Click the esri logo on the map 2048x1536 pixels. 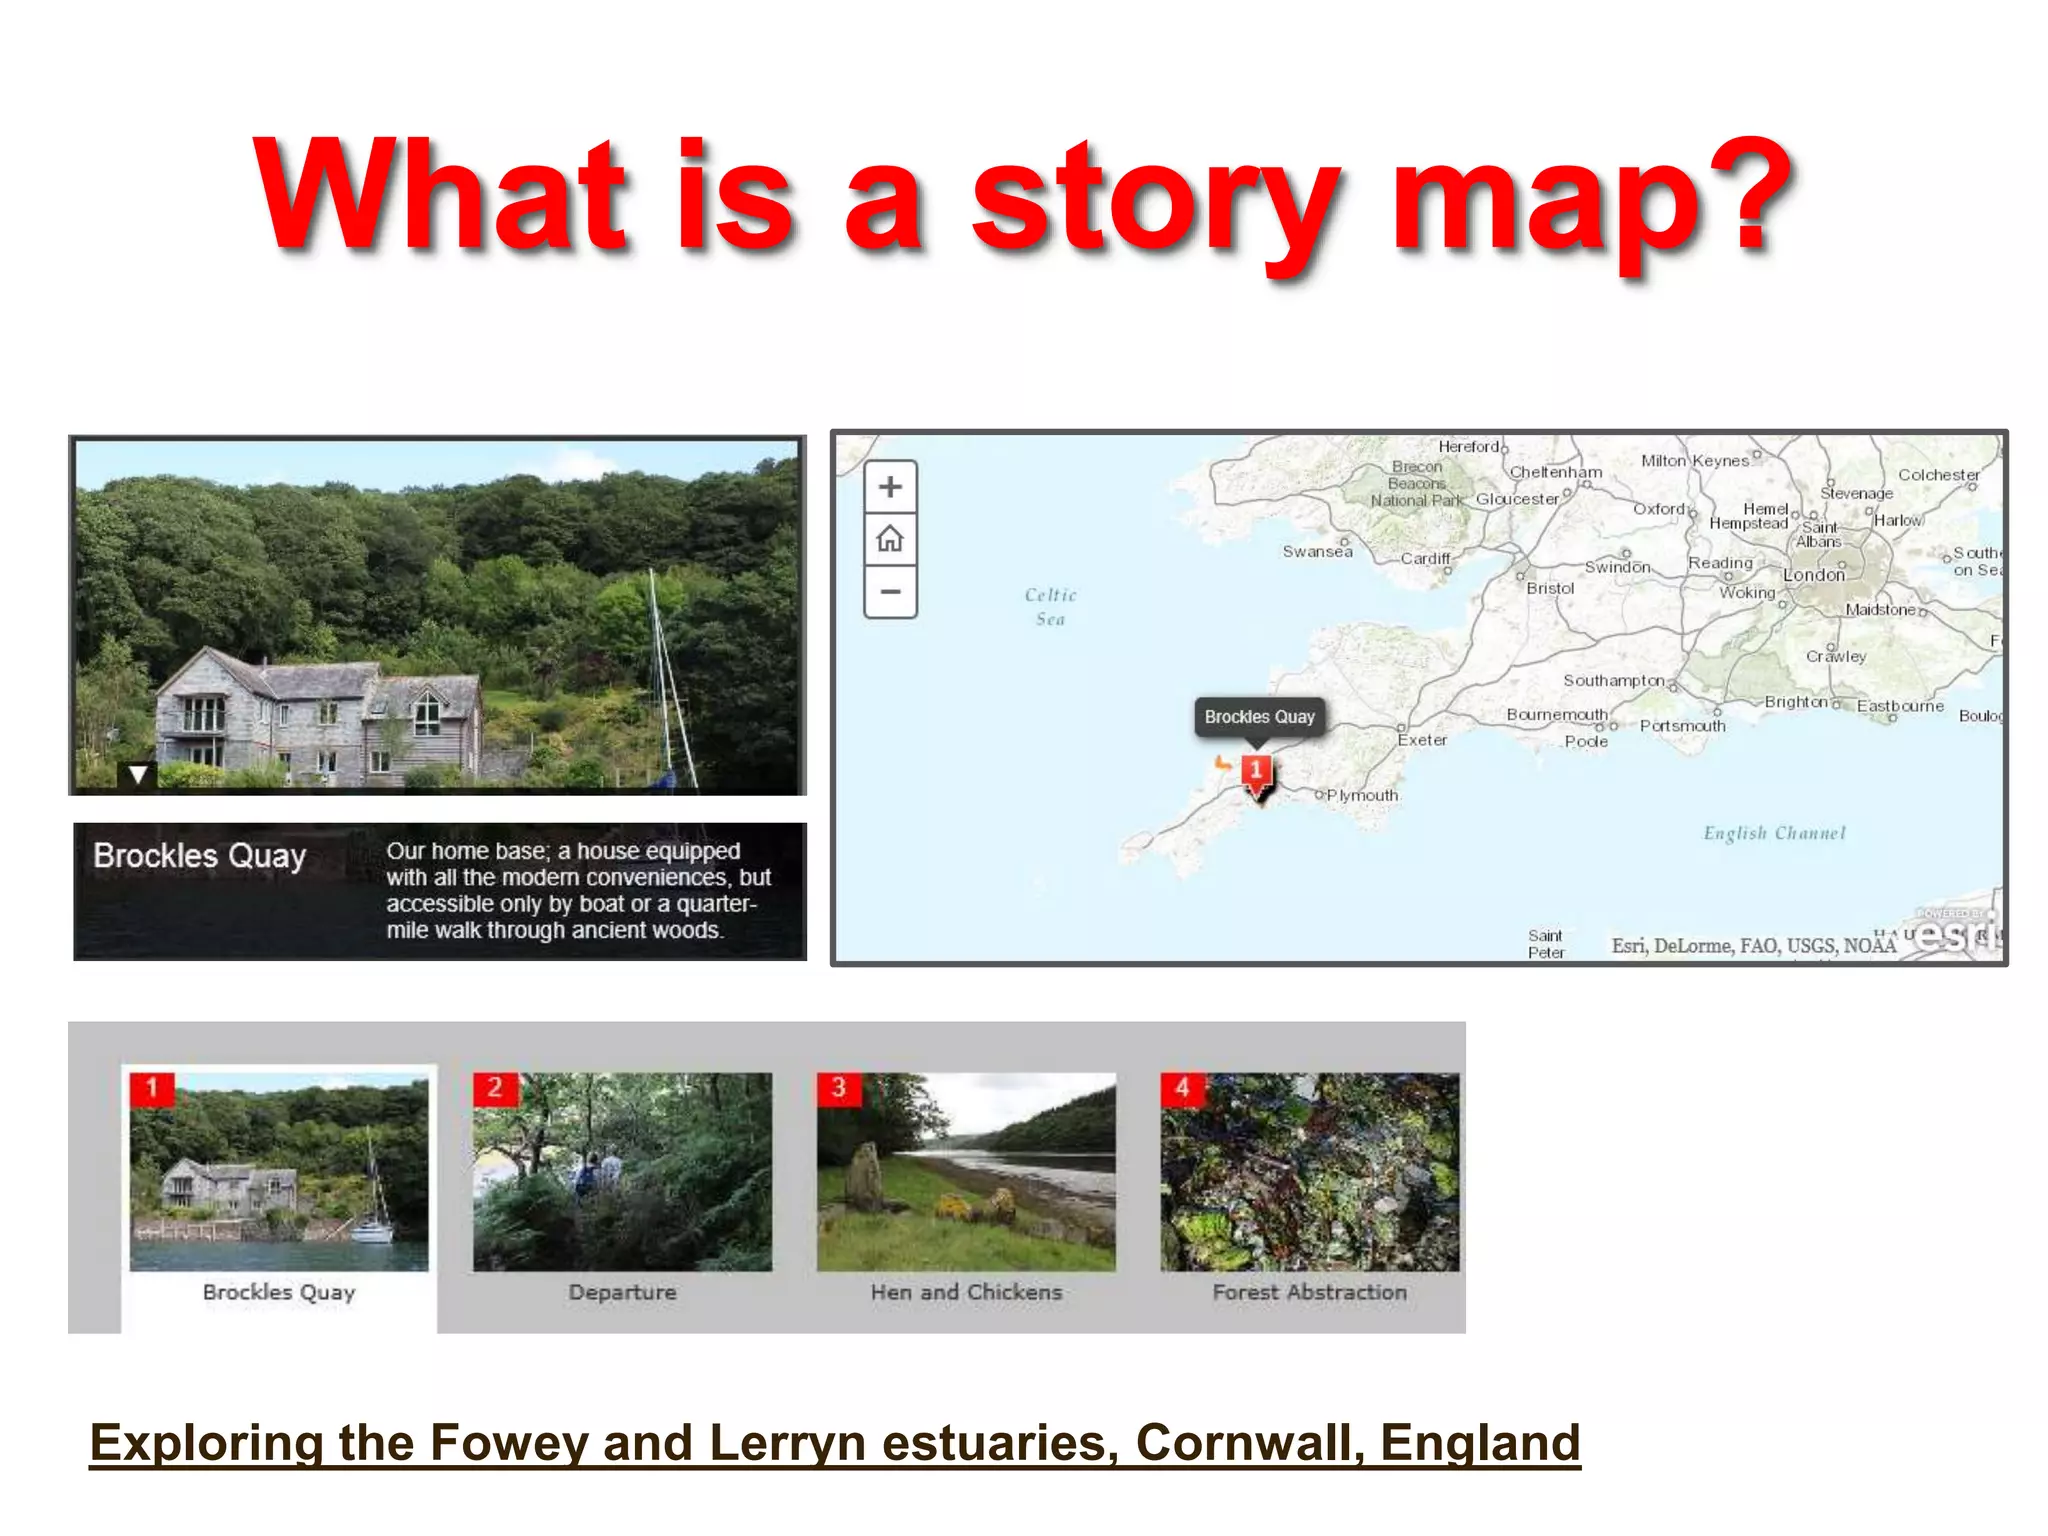tap(1955, 935)
